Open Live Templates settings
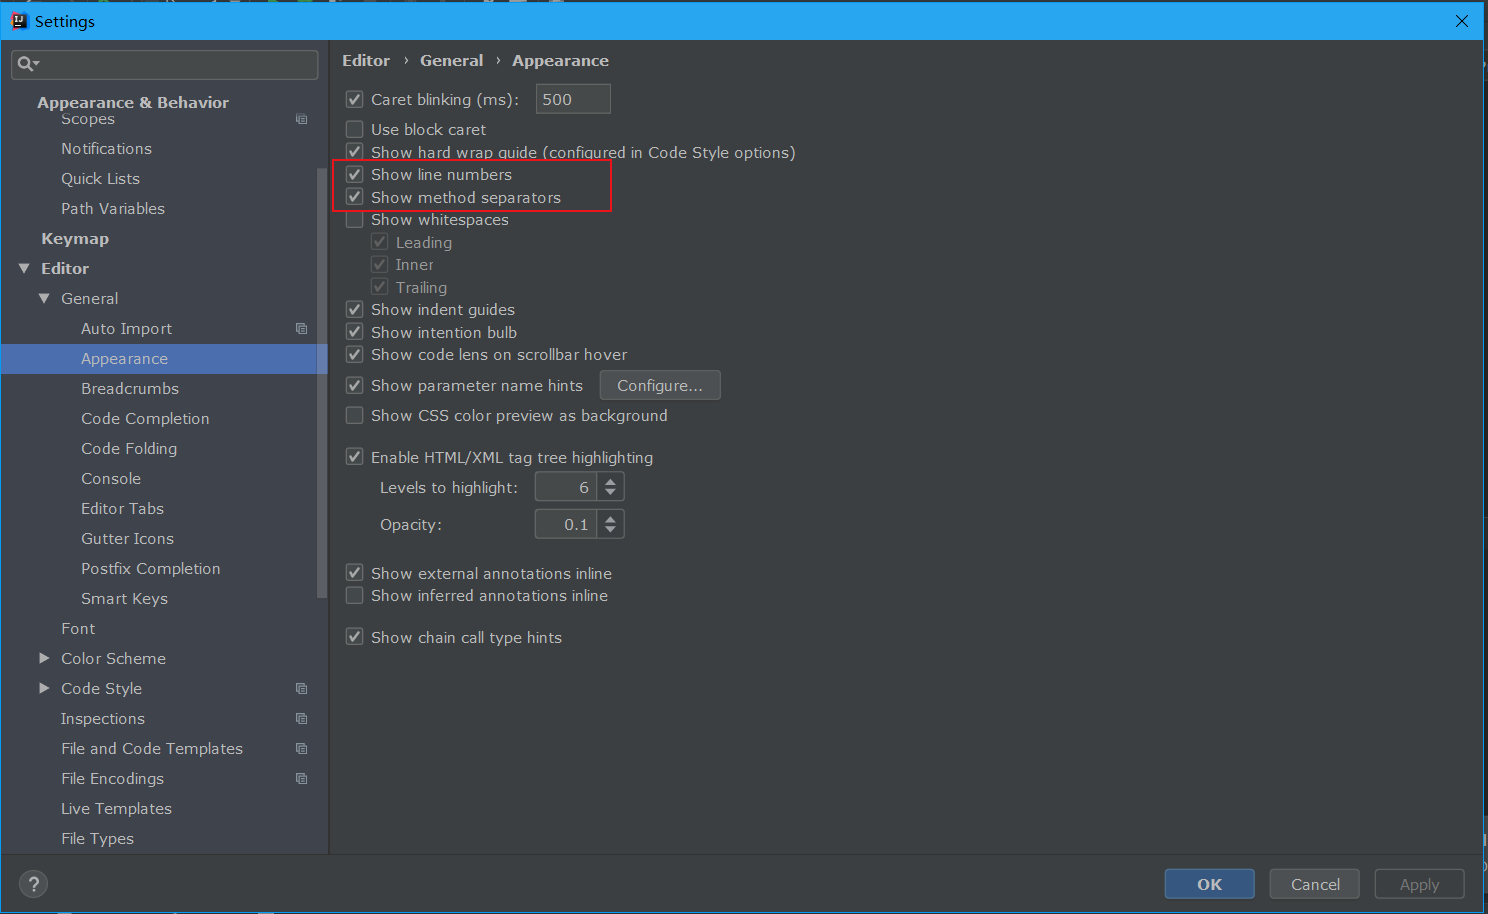This screenshot has width=1488, height=914. (x=116, y=808)
